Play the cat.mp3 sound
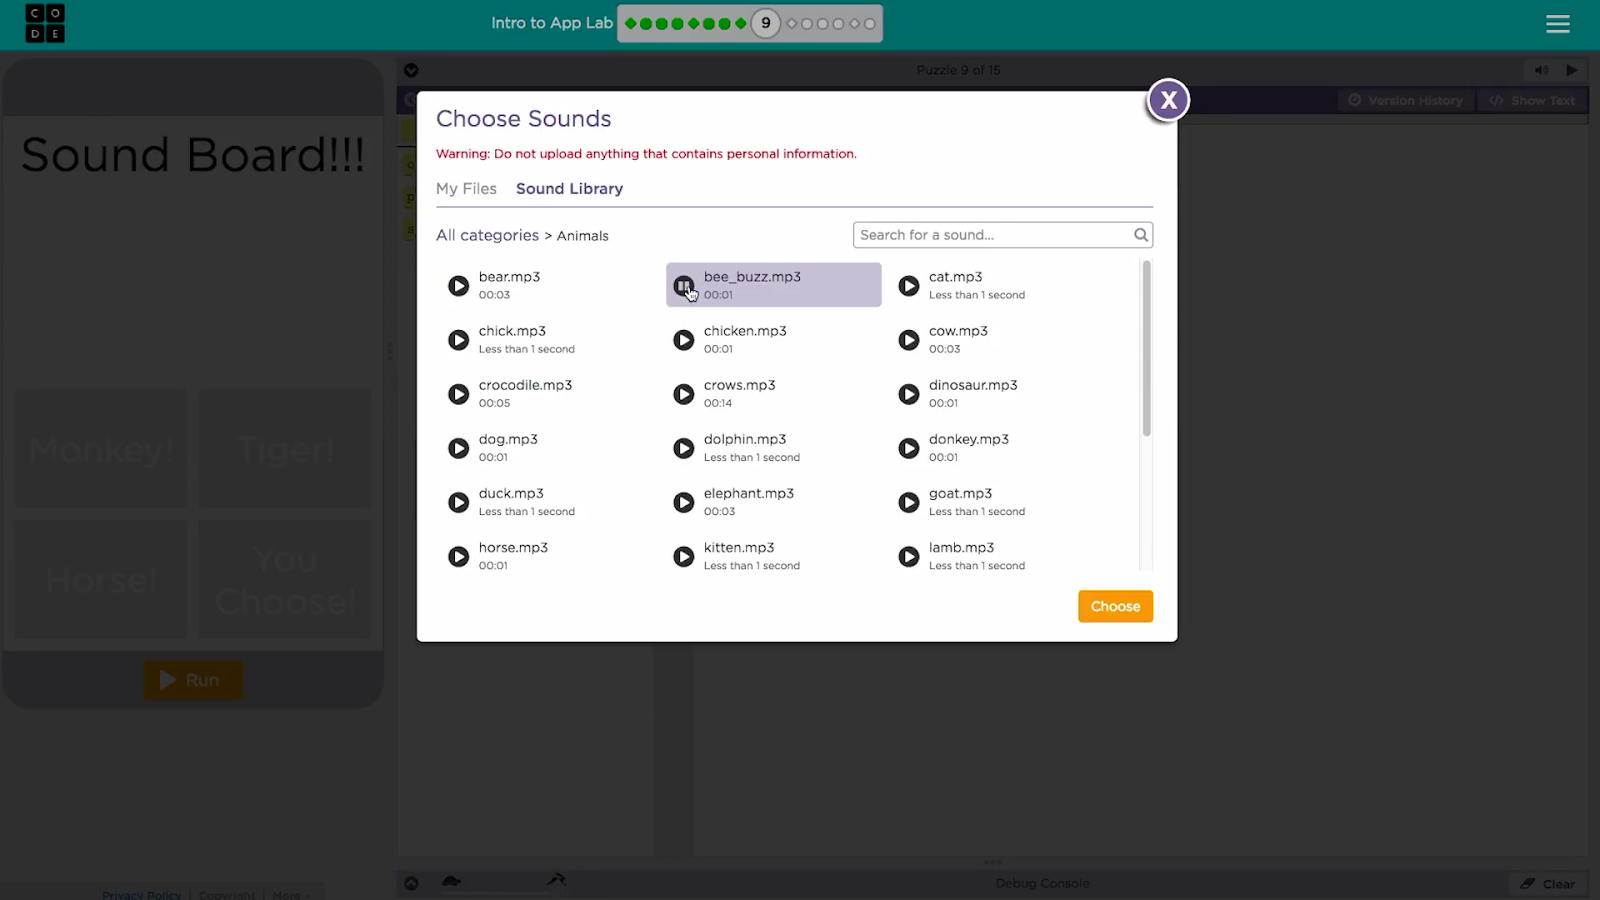This screenshot has height=900, width=1600. coord(908,286)
